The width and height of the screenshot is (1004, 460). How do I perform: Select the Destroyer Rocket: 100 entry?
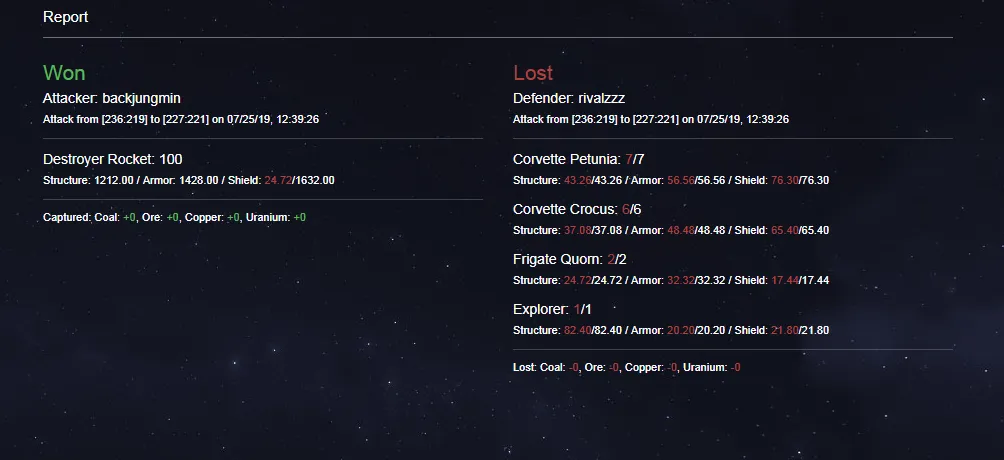(113, 160)
